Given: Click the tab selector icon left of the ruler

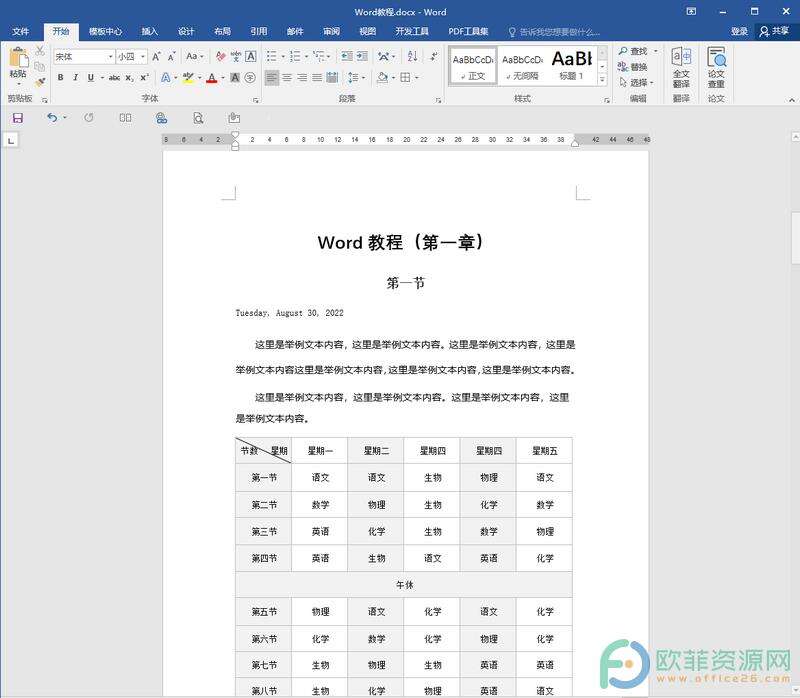Looking at the screenshot, I should point(11,140).
